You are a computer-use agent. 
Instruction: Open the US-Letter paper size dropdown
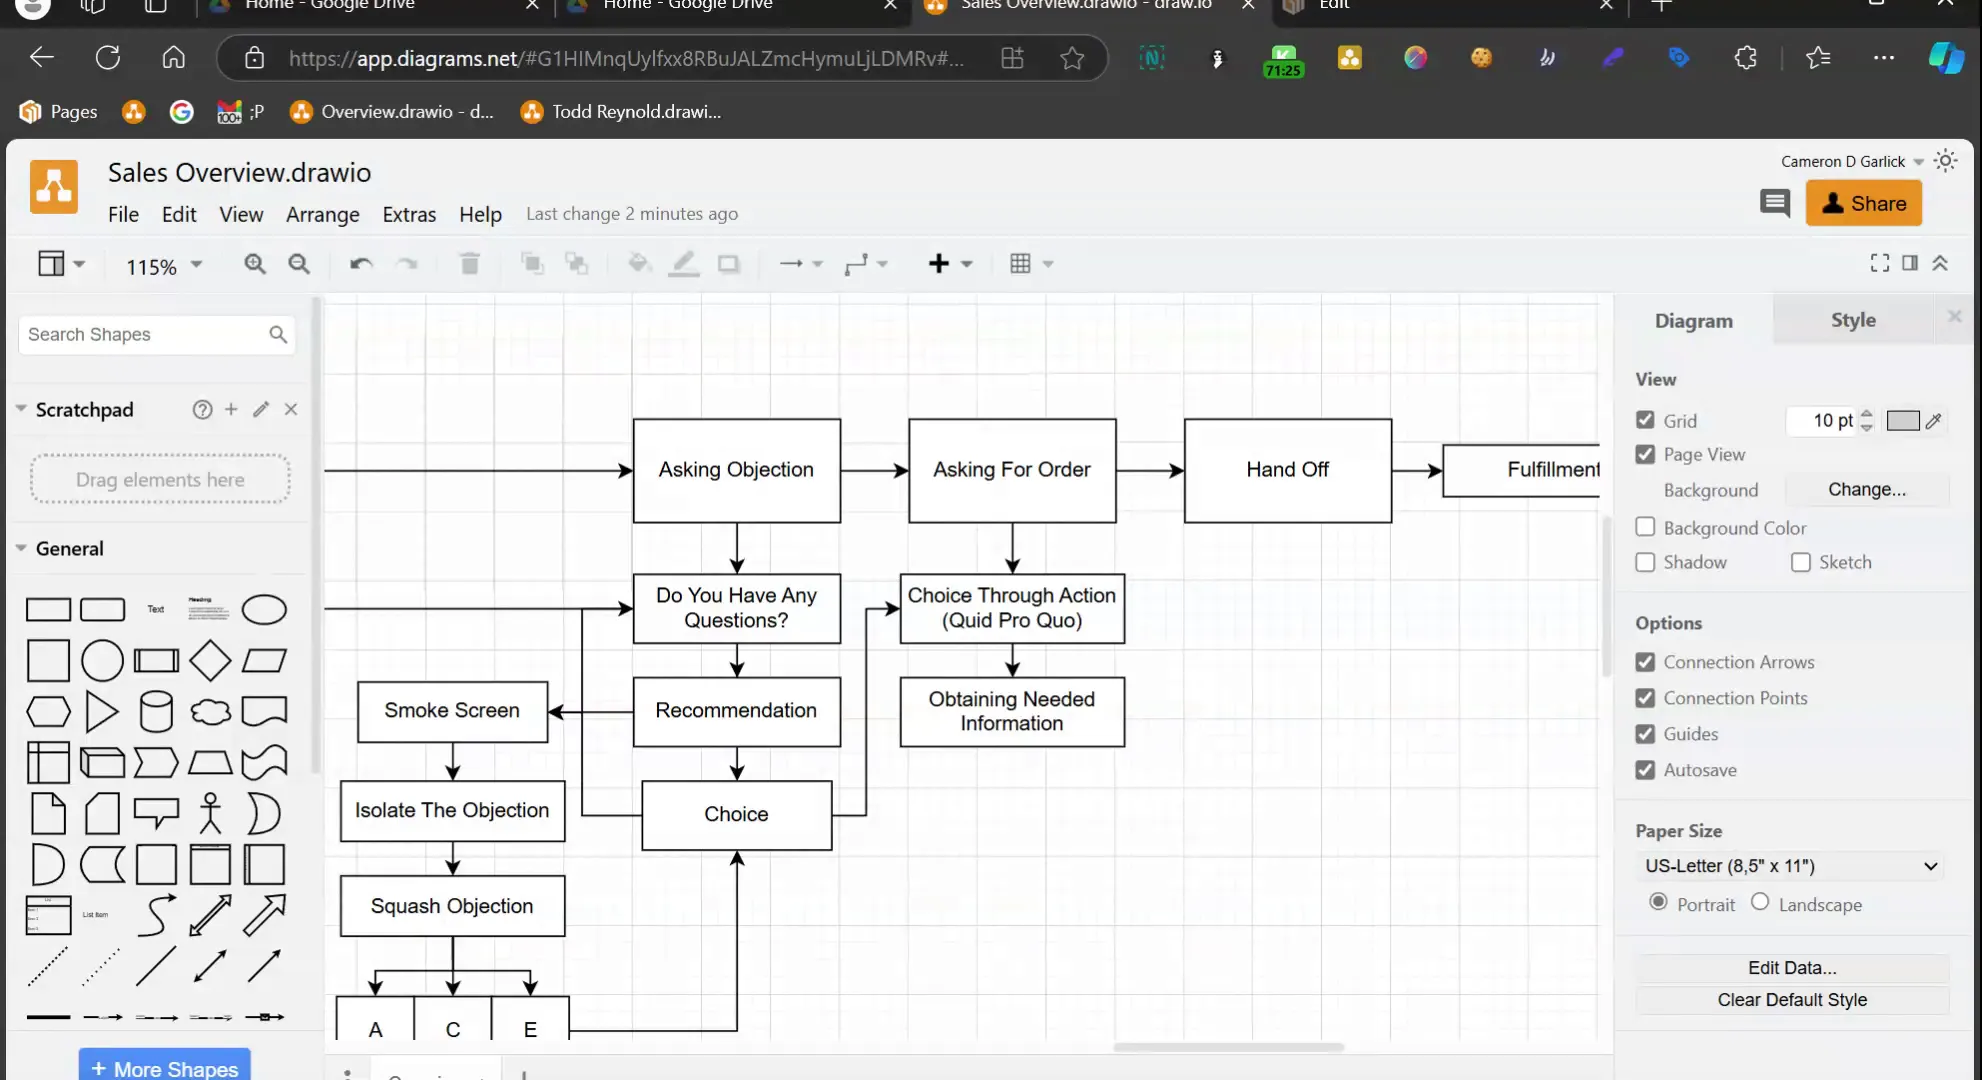pos(1789,865)
